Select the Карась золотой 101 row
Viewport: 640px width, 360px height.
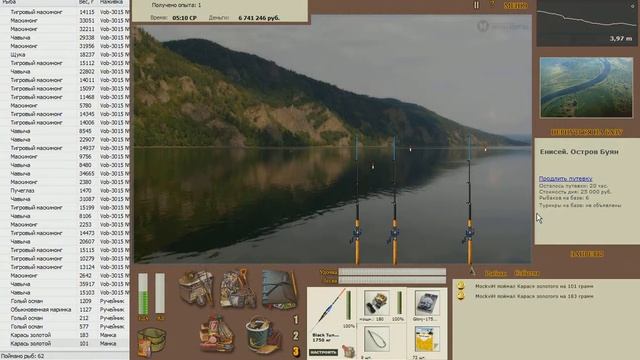64,344
